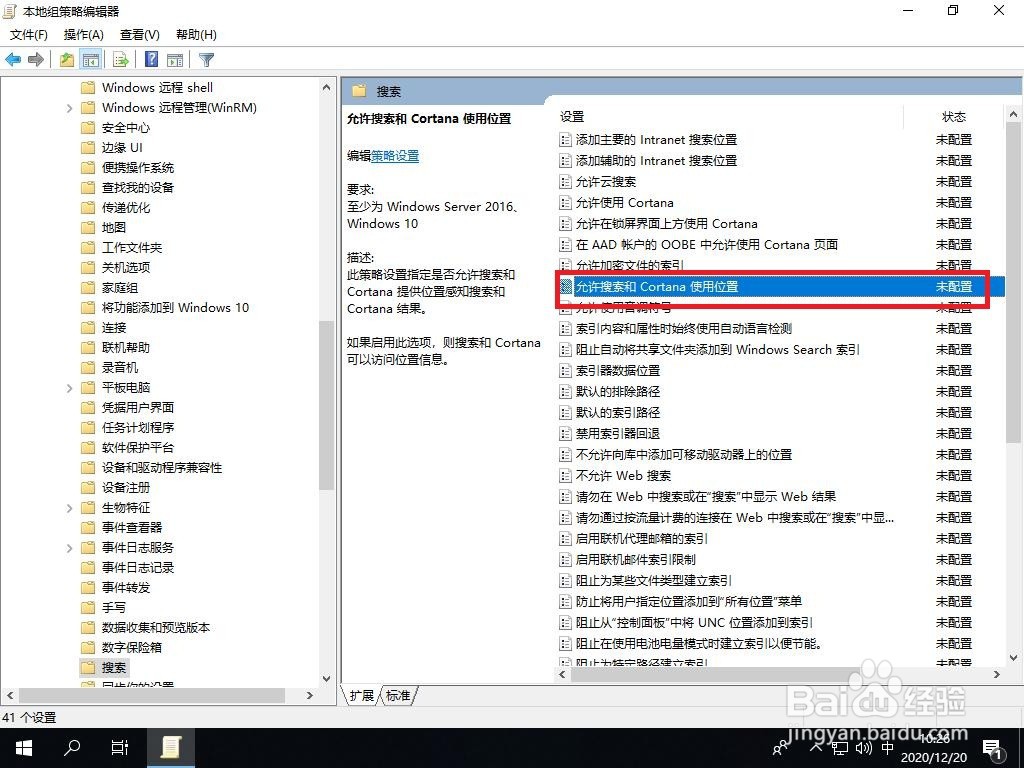
Task: Click the Up one level folder icon
Action: tap(67, 60)
